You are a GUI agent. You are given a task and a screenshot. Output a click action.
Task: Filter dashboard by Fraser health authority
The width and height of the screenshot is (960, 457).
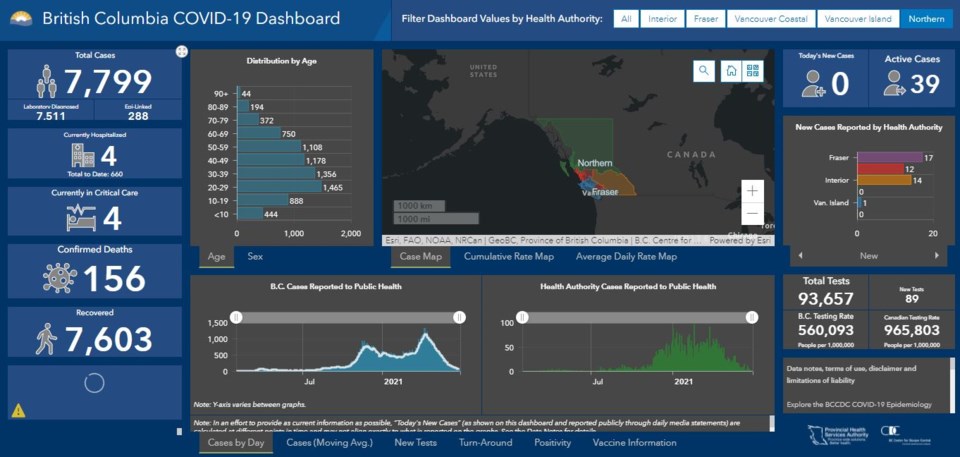pos(705,19)
